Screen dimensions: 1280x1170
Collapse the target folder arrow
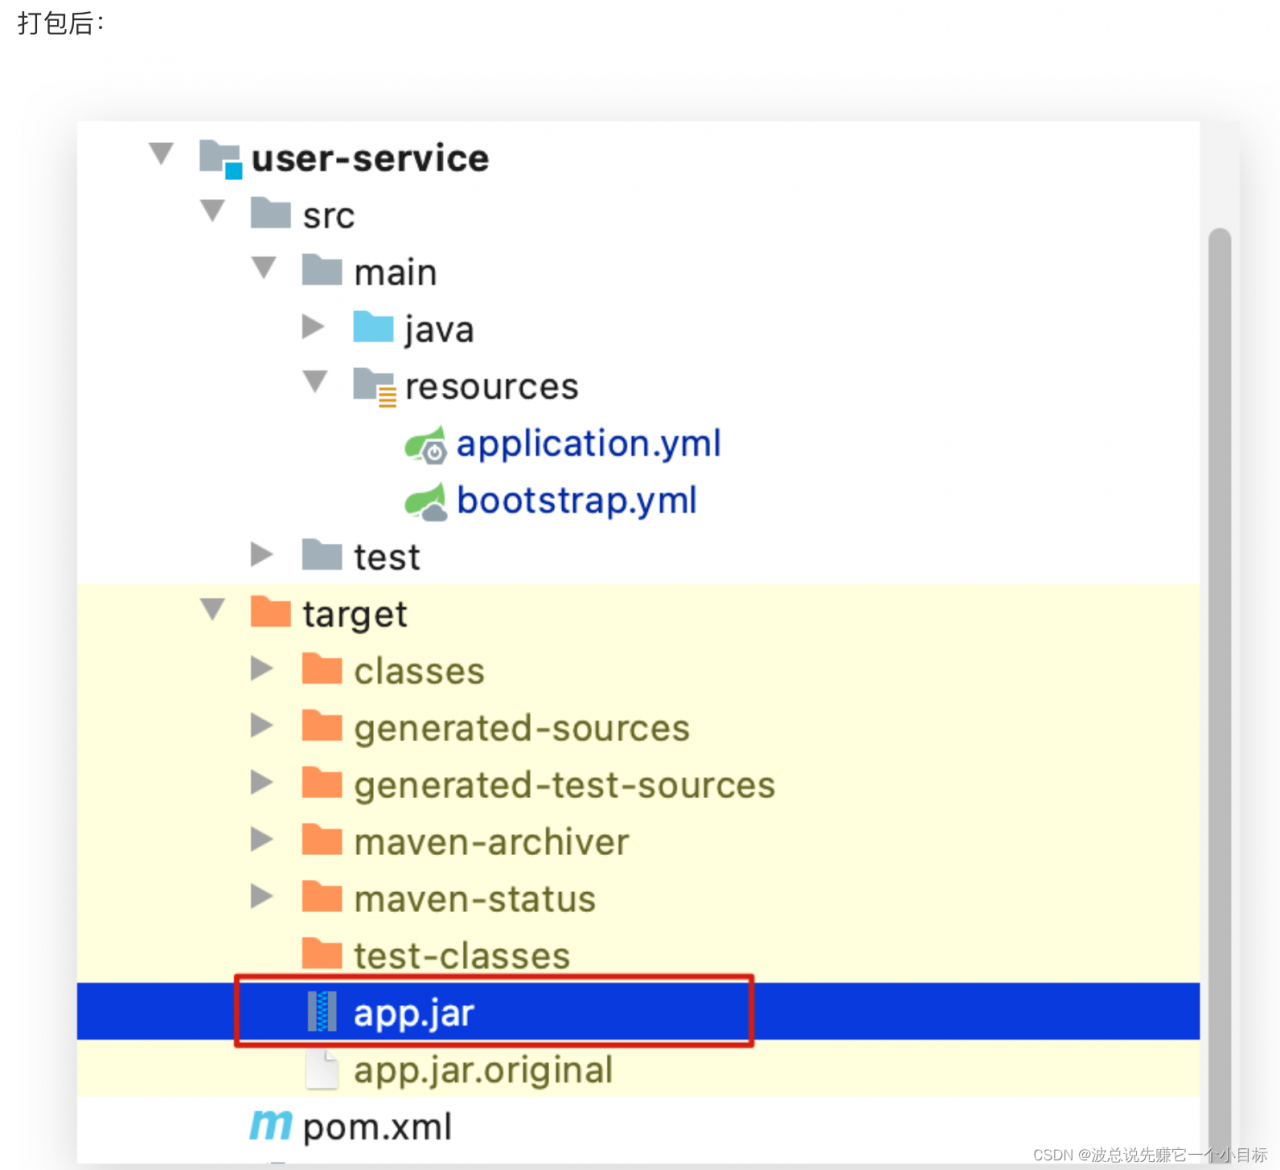[x=213, y=609]
